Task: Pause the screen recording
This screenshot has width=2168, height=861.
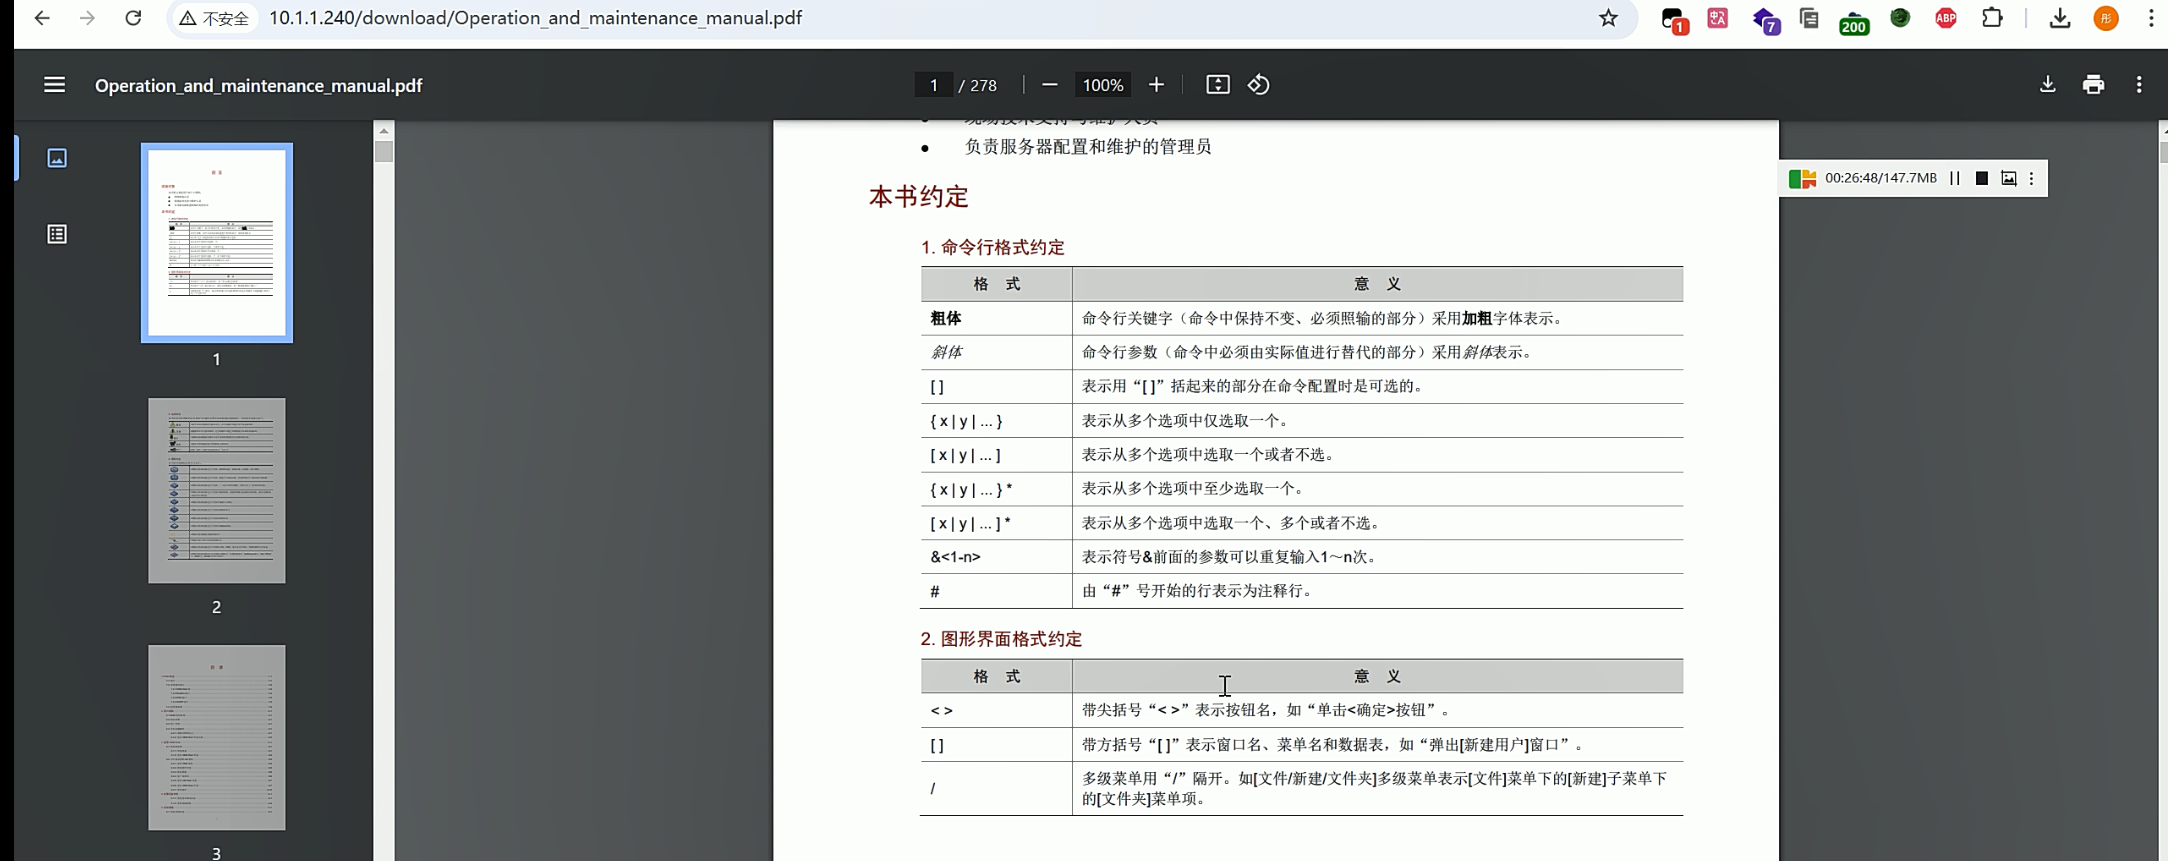Action: click(1954, 178)
